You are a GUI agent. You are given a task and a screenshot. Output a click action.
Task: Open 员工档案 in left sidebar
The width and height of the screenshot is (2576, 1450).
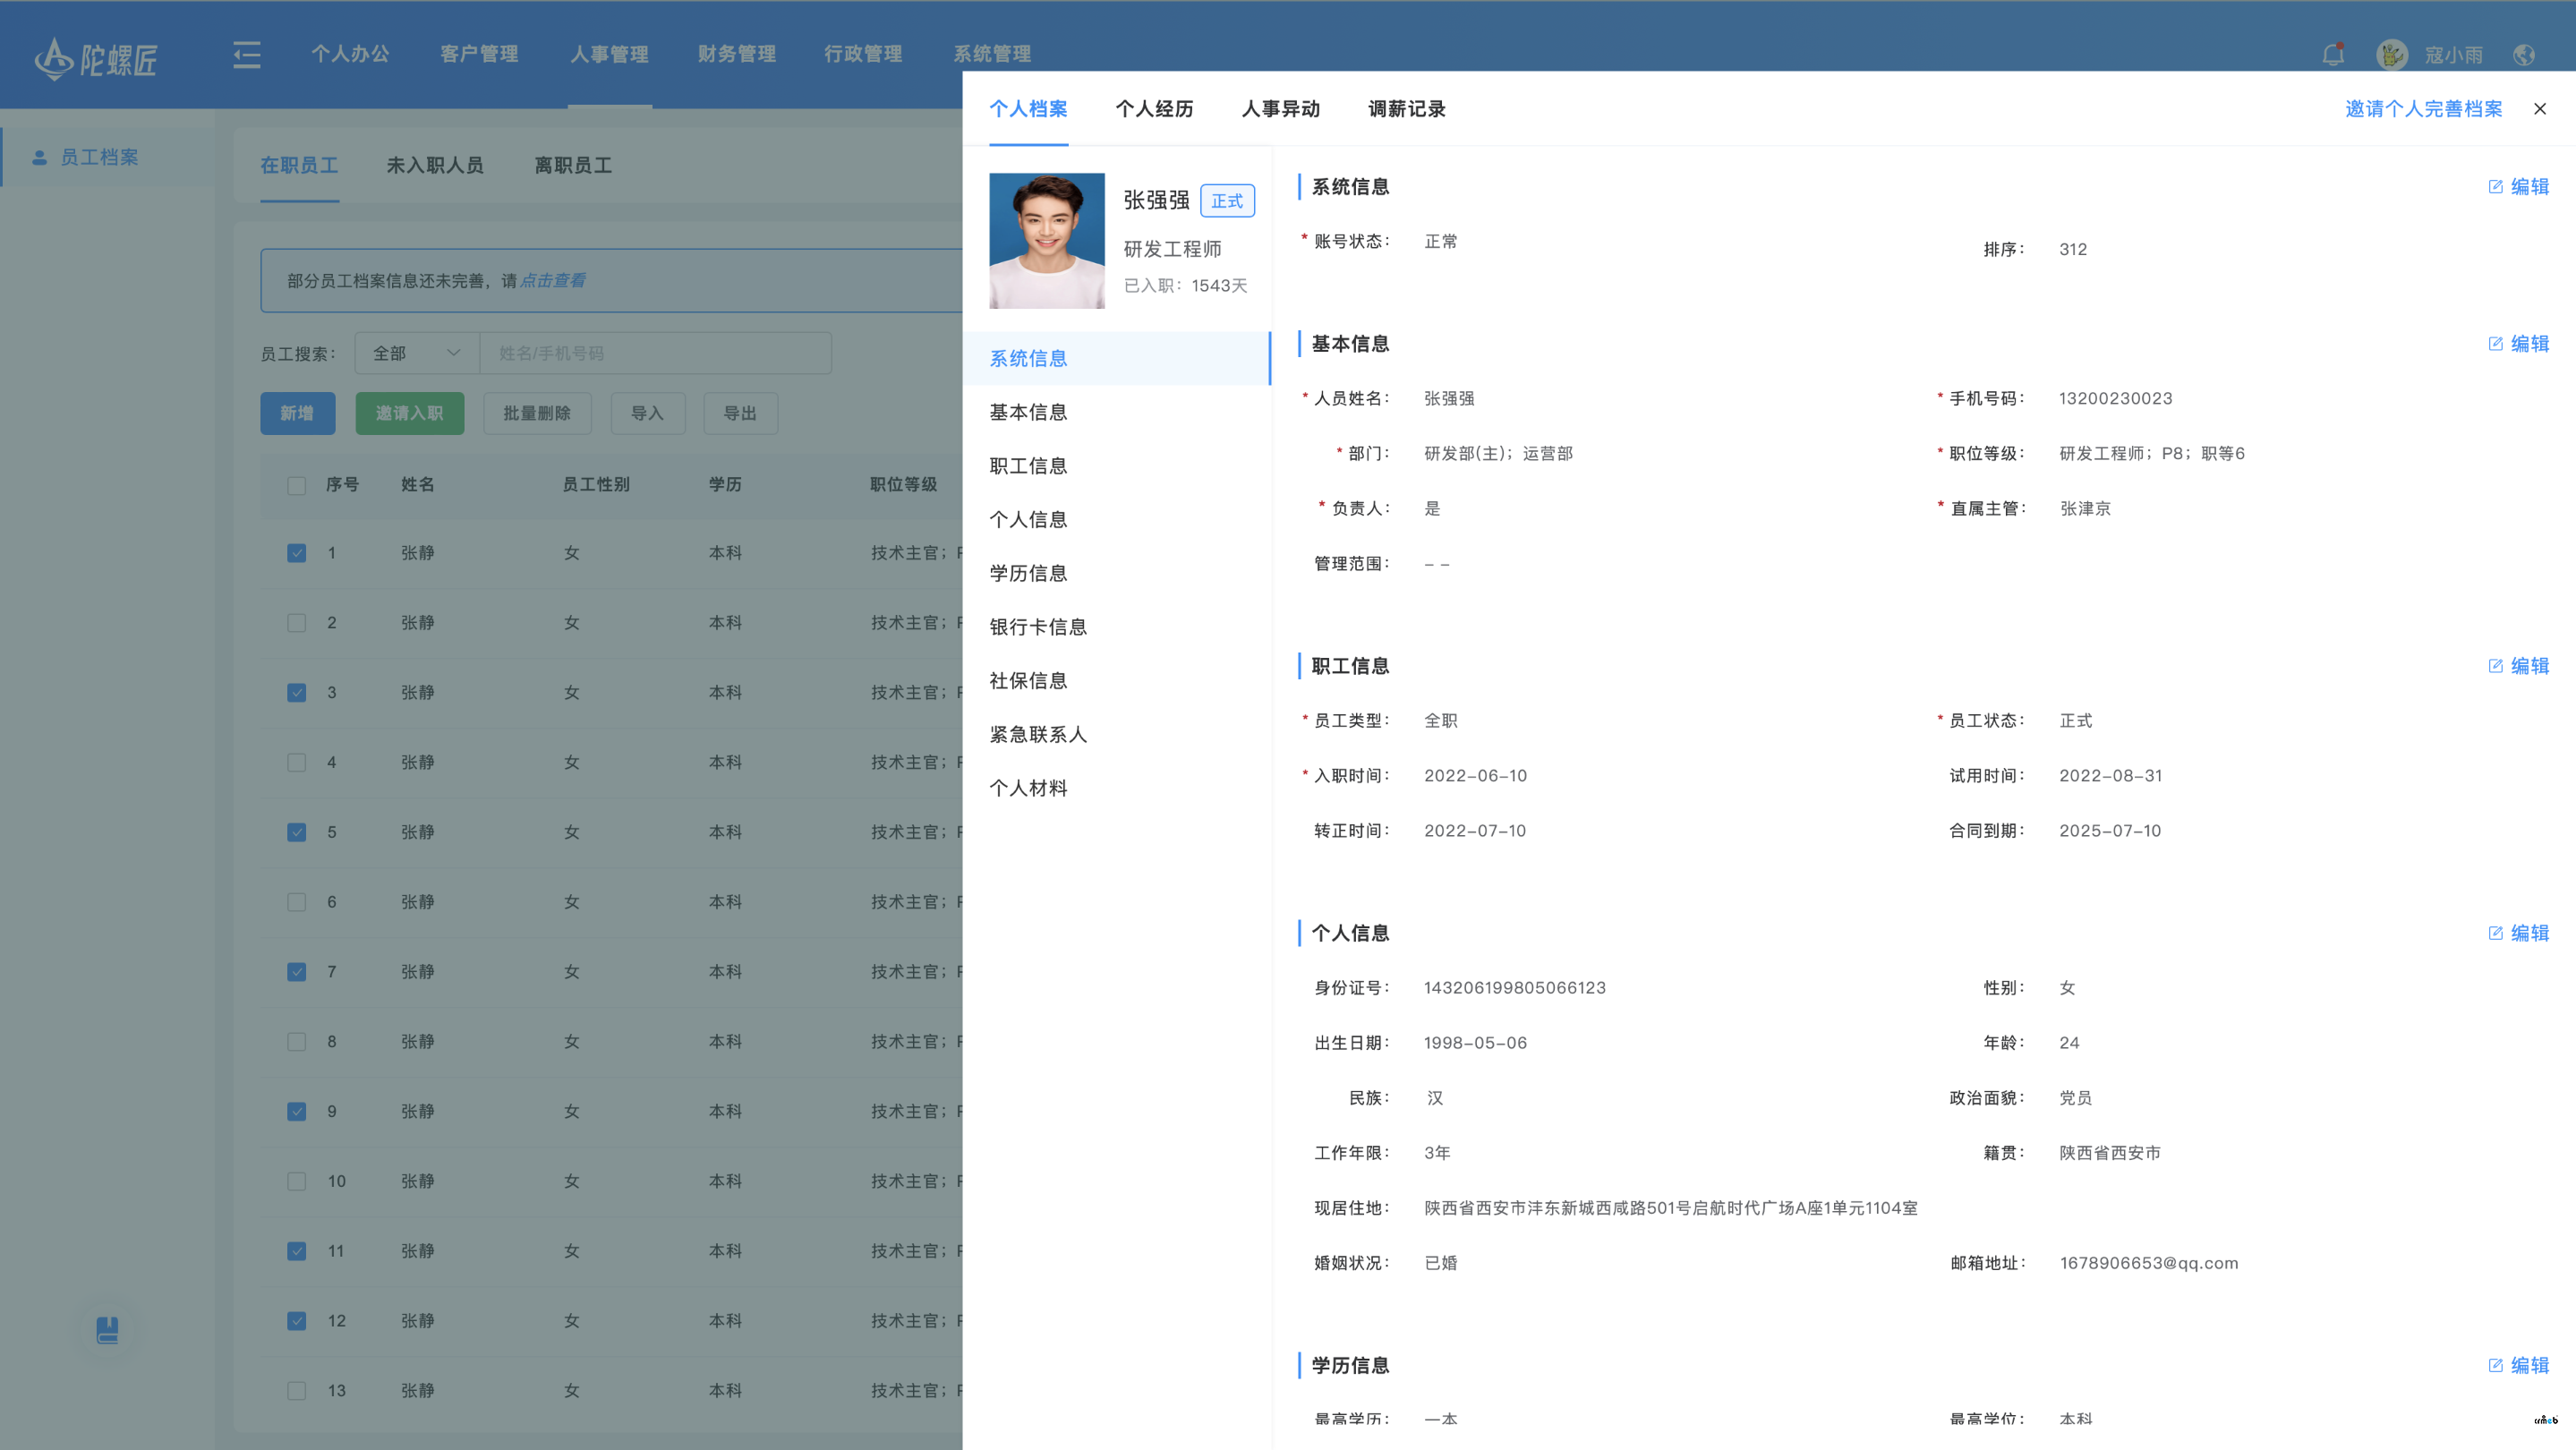(x=108, y=157)
